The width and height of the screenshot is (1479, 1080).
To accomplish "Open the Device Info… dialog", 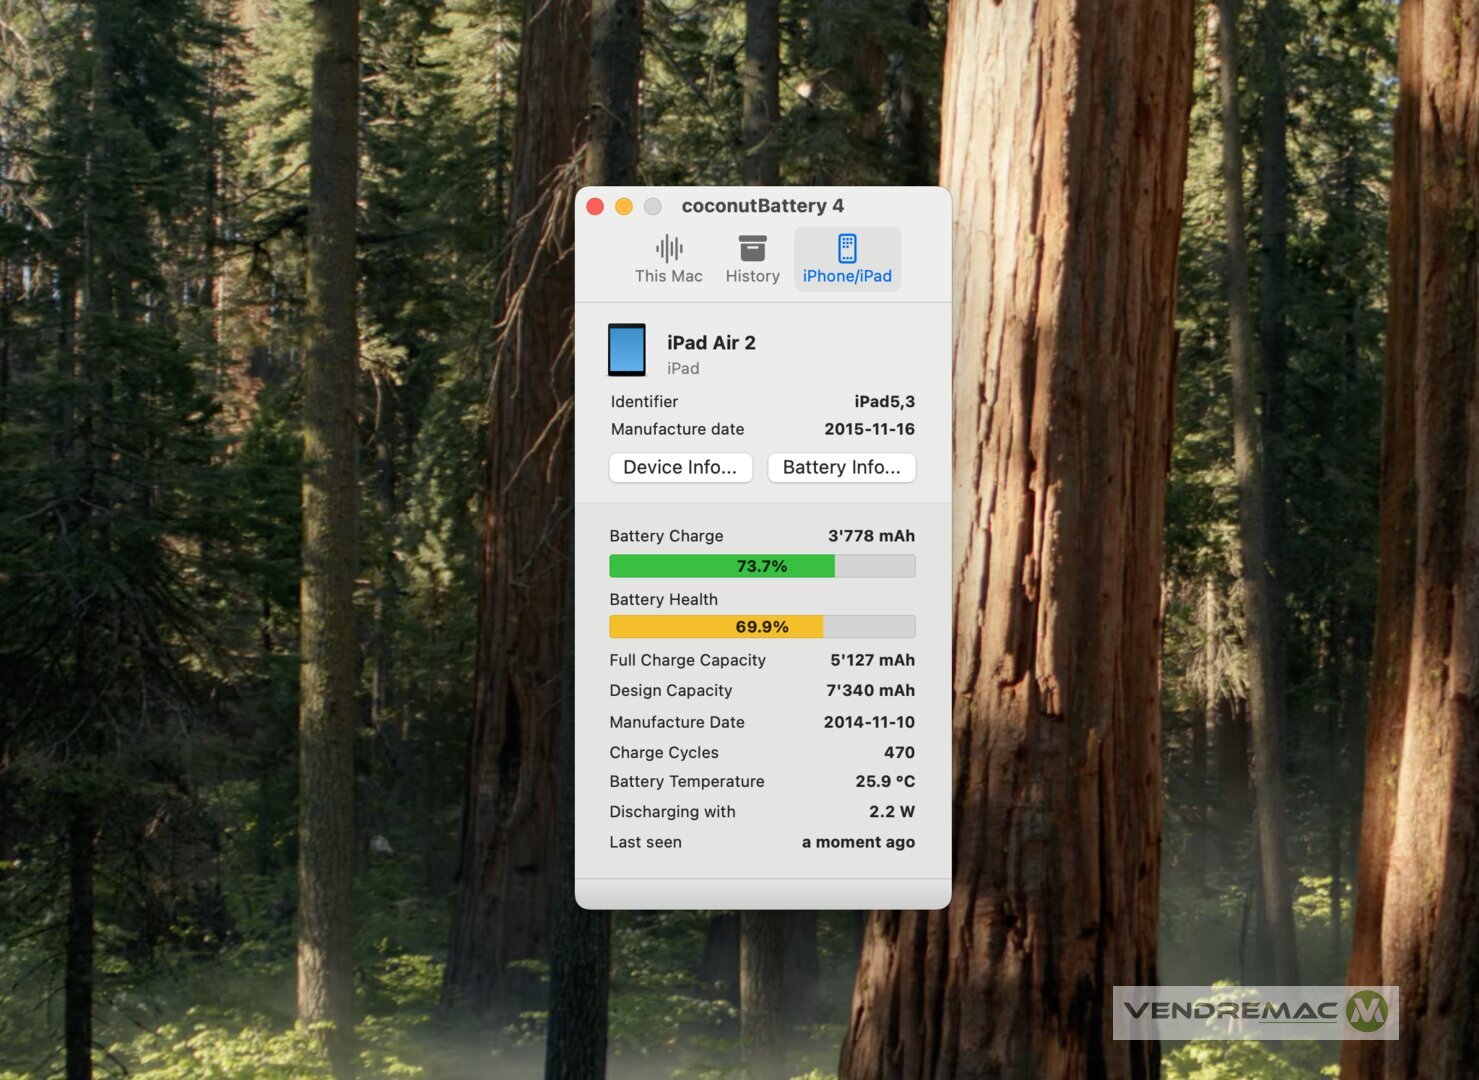I will click(x=680, y=467).
